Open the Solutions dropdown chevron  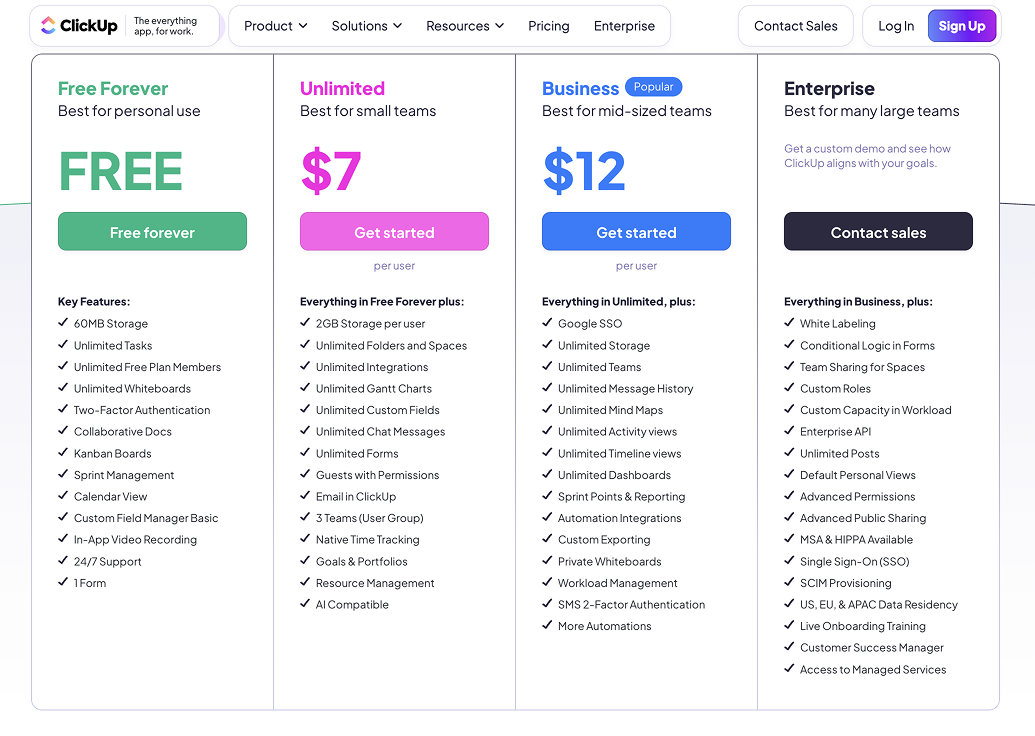[x=397, y=26]
